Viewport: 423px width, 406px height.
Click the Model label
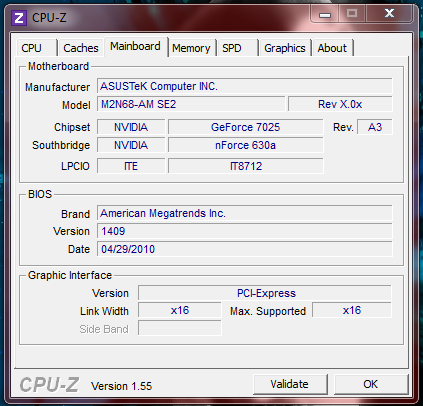point(76,105)
